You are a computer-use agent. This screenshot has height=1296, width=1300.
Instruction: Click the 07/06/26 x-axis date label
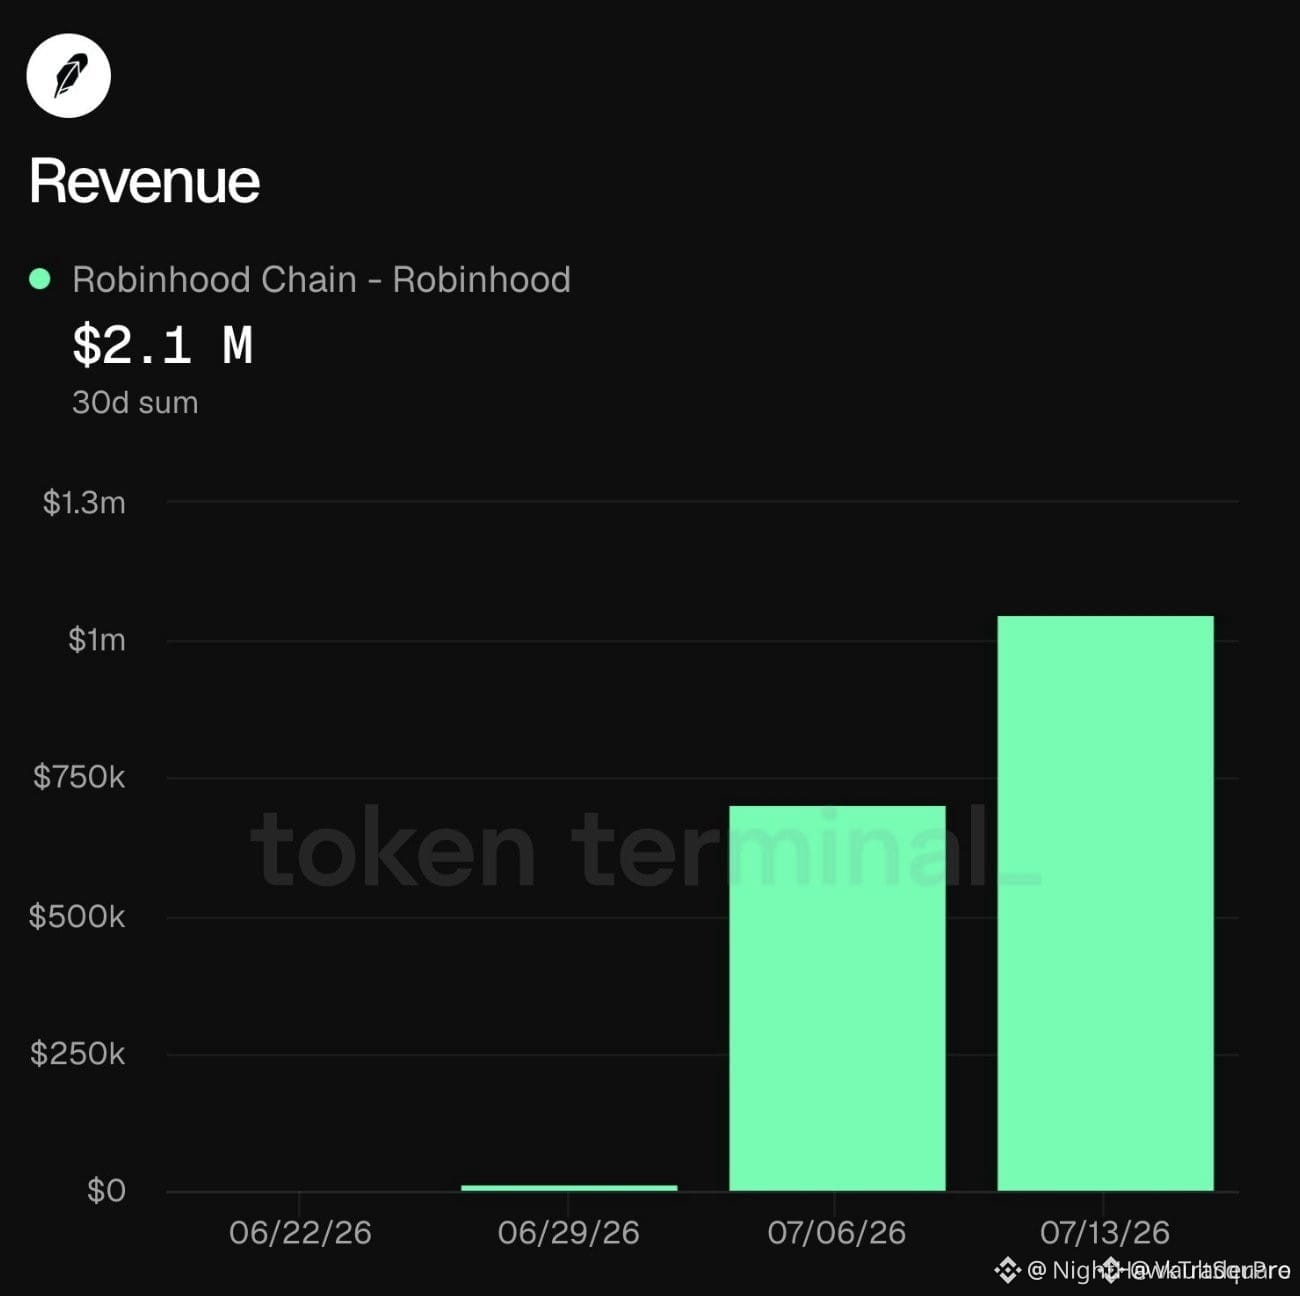(x=837, y=1232)
